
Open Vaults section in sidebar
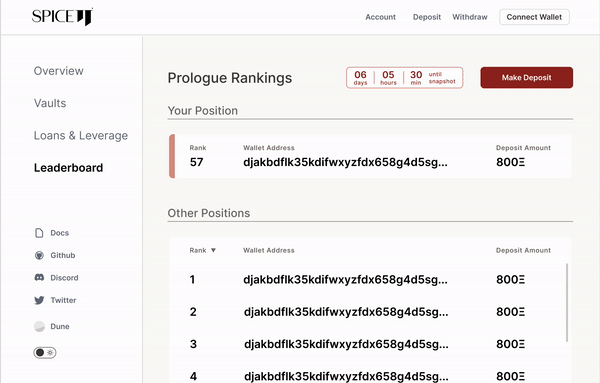click(50, 103)
